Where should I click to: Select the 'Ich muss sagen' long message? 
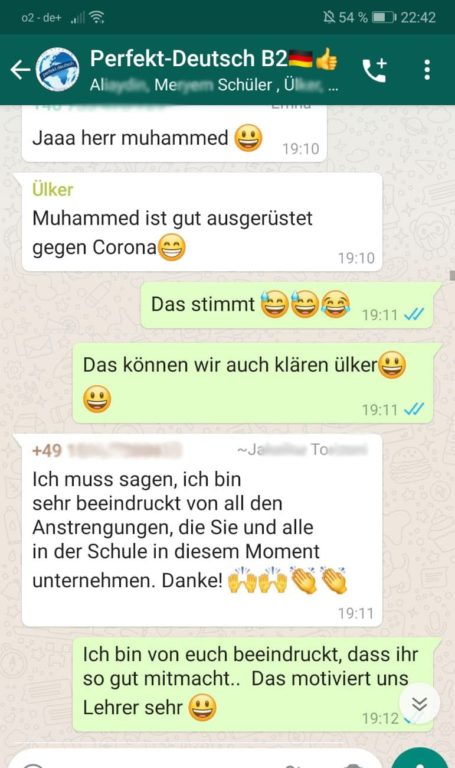coord(202,530)
